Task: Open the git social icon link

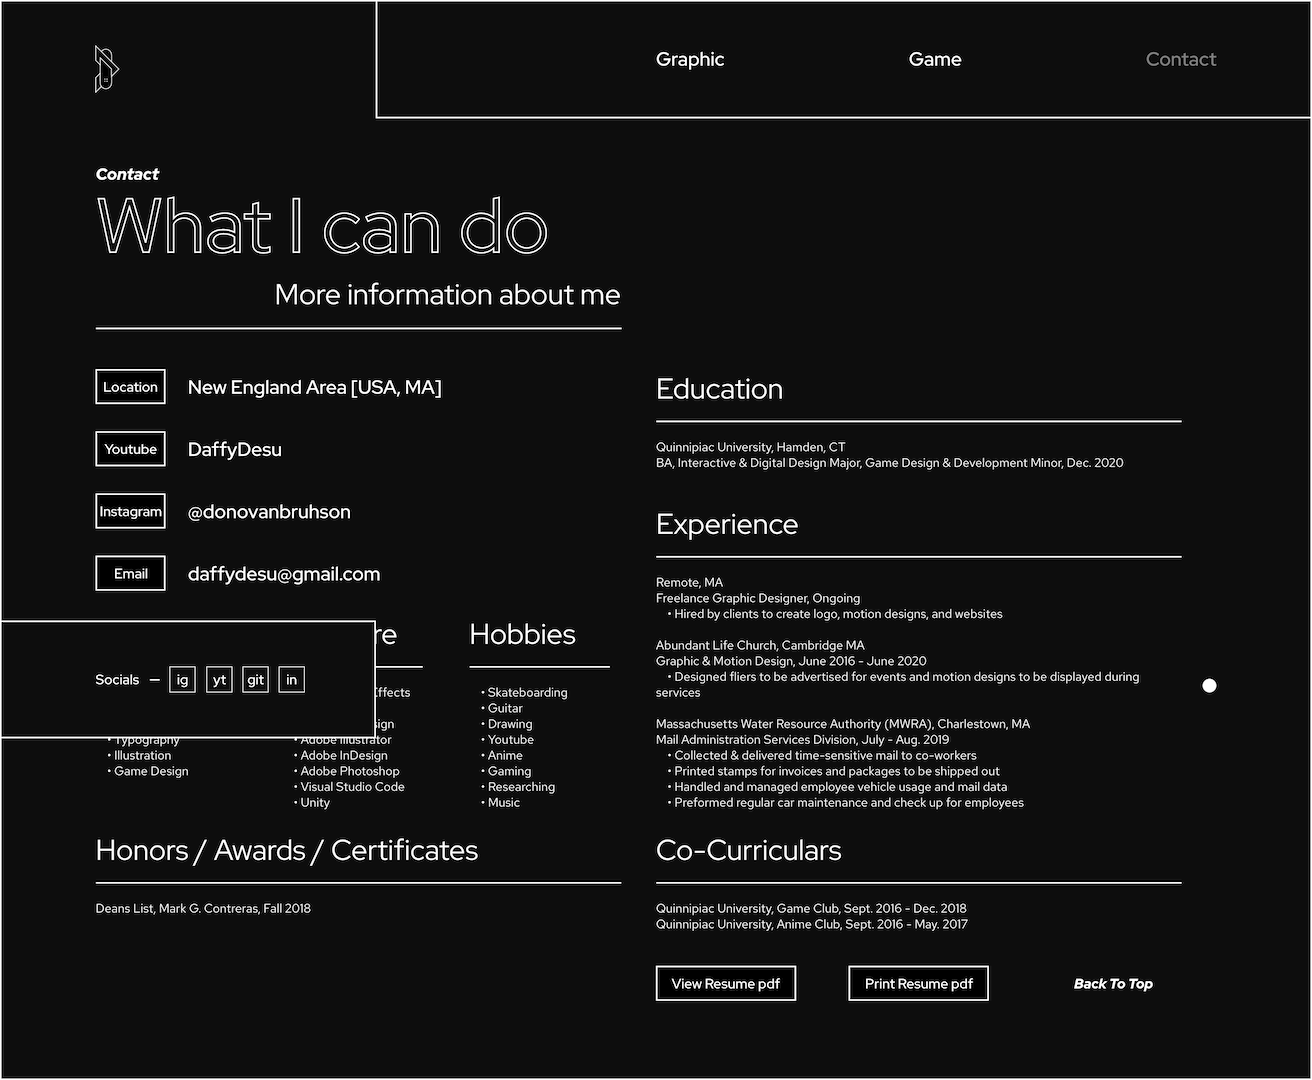Action: 255,680
